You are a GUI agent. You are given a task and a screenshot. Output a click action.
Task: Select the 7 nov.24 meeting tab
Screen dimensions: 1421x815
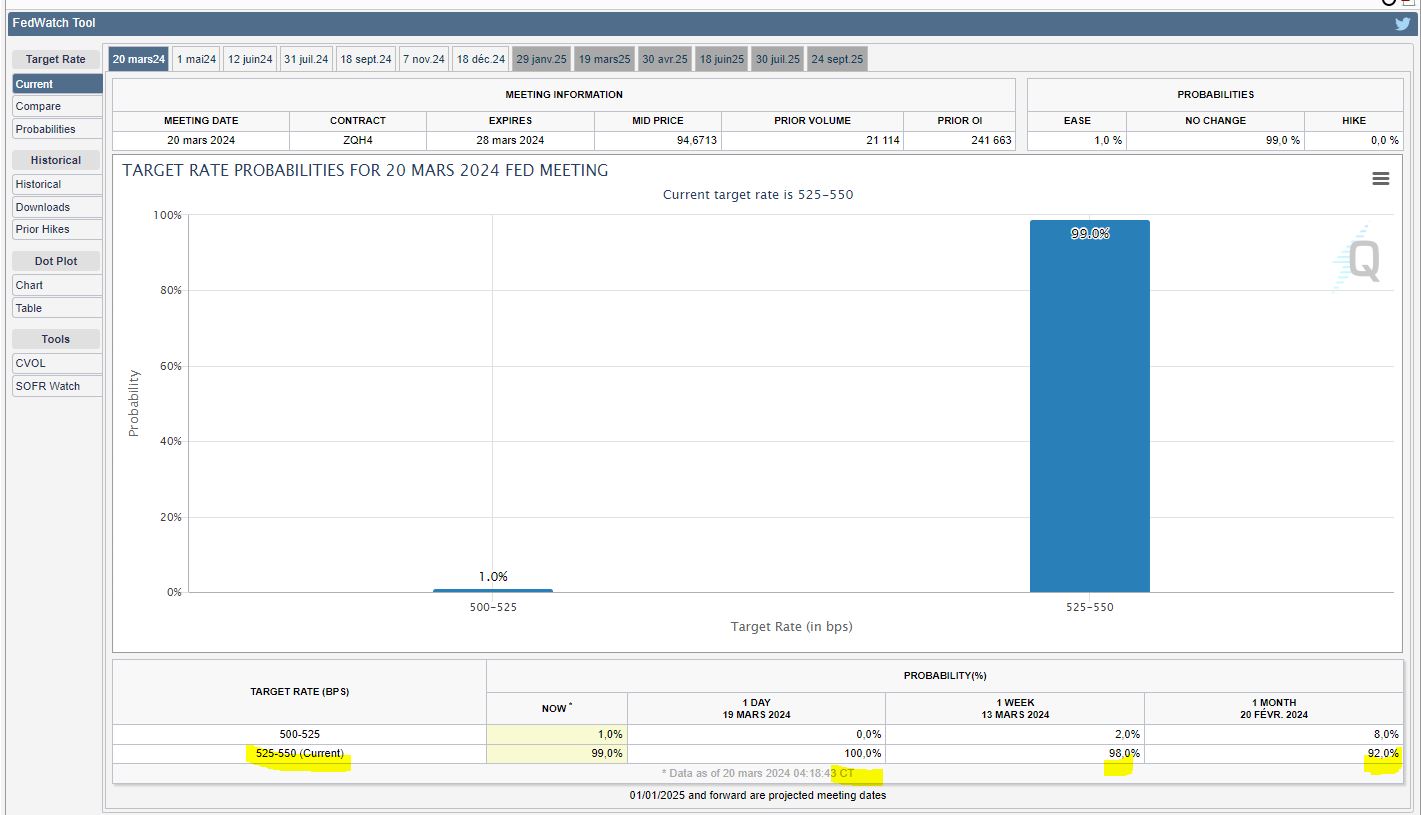pyautogui.click(x=424, y=59)
